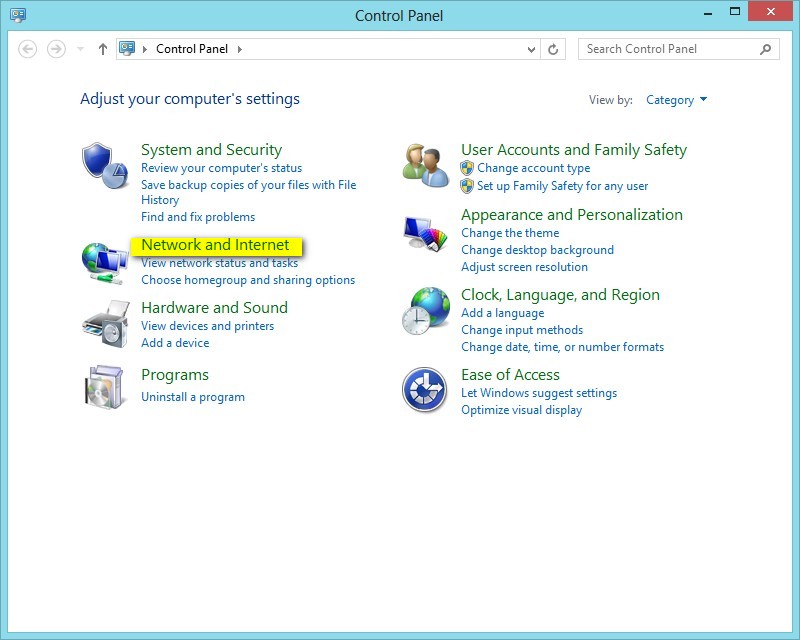Screen dimensions: 800x640
Task: Click Change input methods link
Action: 522,330
